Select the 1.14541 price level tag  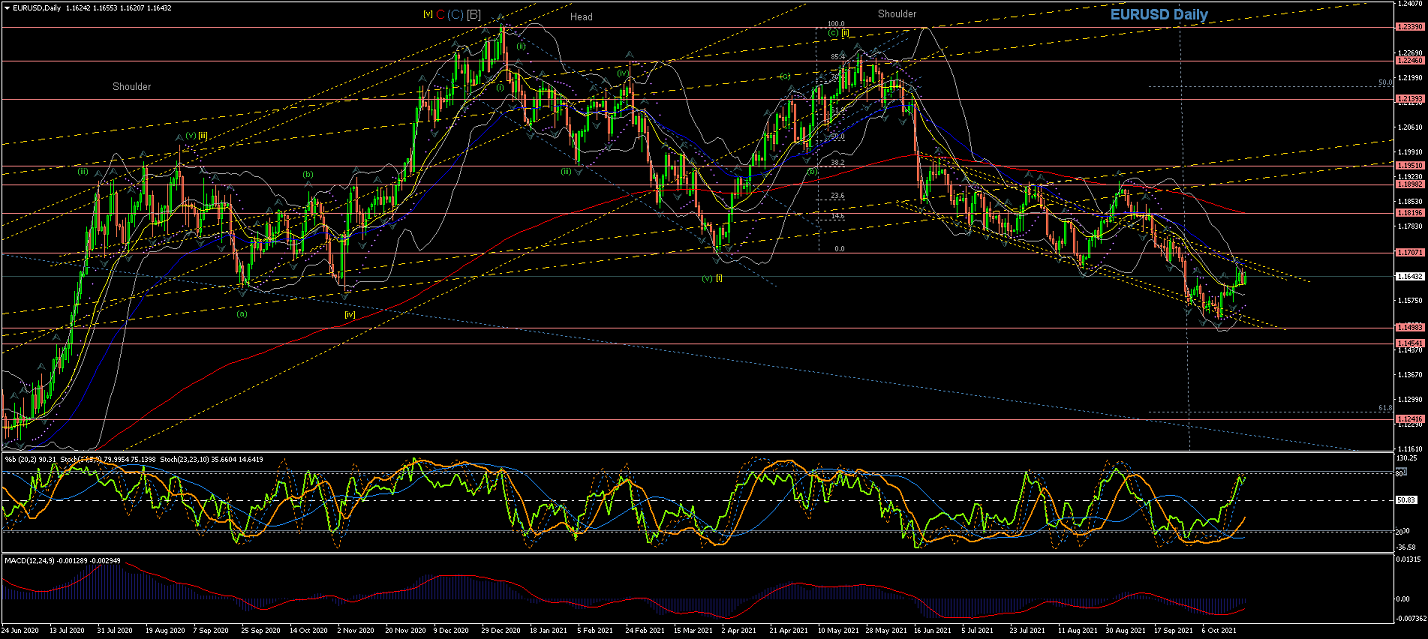tap(1410, 343)
